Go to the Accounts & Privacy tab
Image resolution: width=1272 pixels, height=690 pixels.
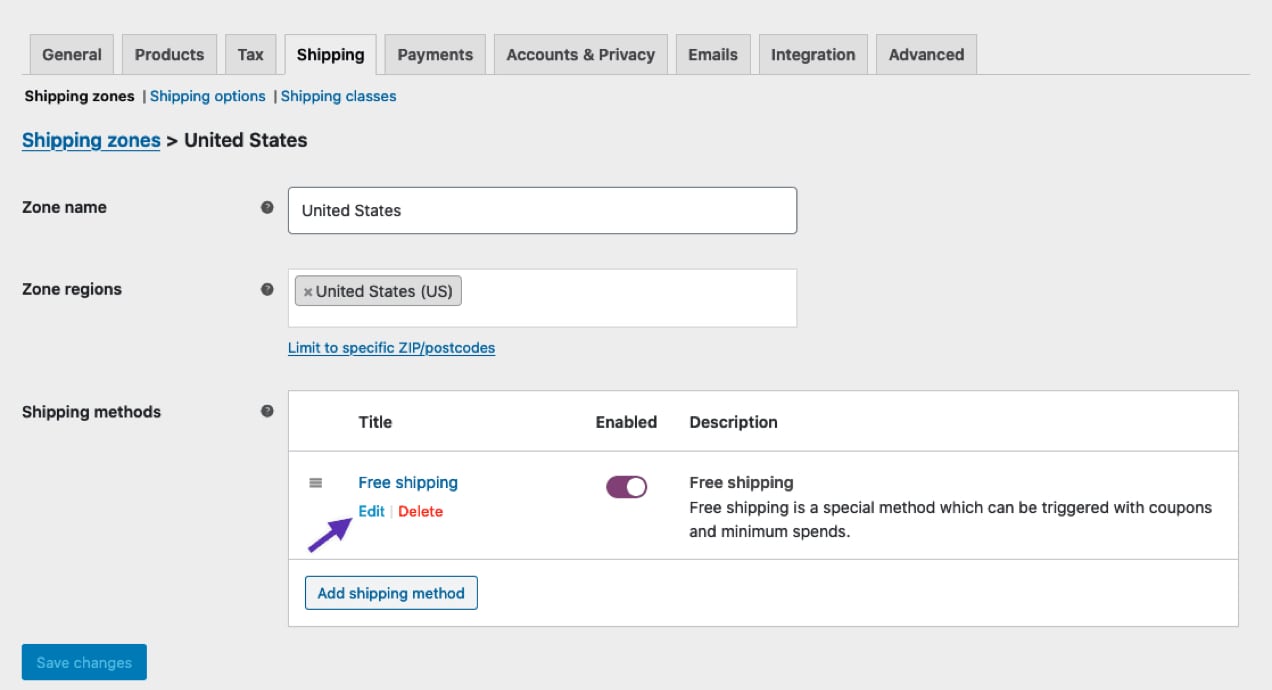580,54
